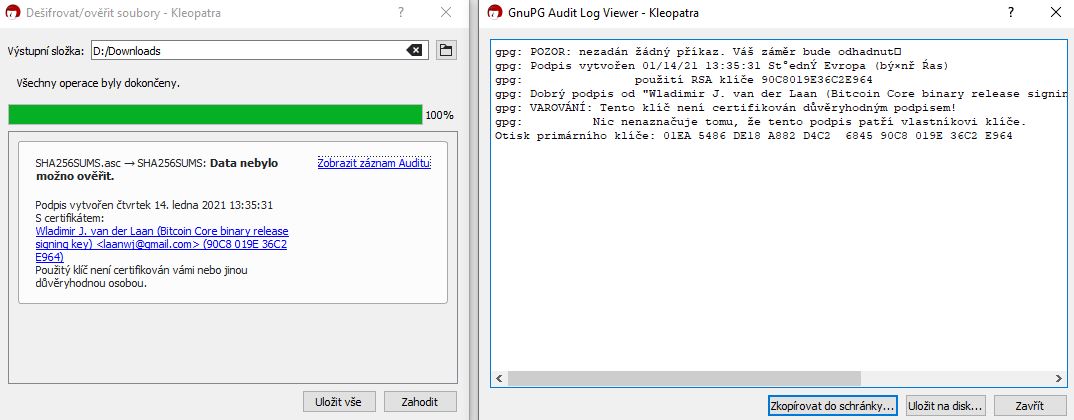The width and height of the screenshot is (1074, 420).
Task: Open the Zobrazit záznam Auditu link
Action: pos(373,163)
